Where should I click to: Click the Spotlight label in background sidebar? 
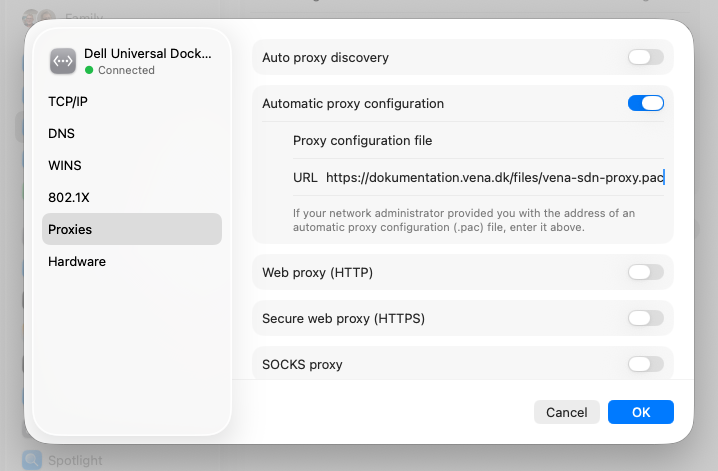[75, 460]
